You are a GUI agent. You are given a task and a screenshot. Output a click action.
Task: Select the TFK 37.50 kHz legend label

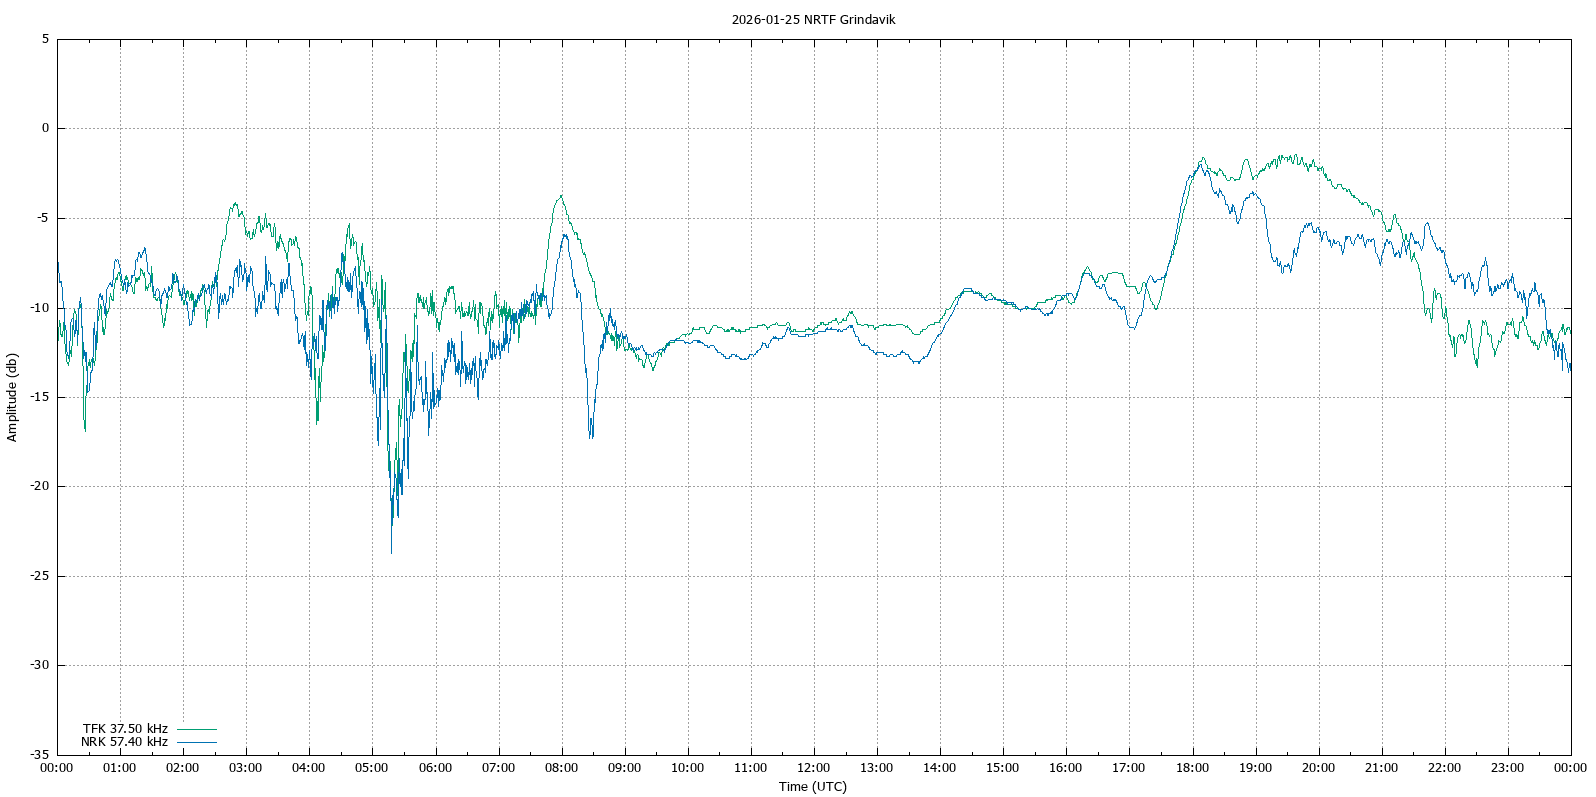(x=125, y=729)
